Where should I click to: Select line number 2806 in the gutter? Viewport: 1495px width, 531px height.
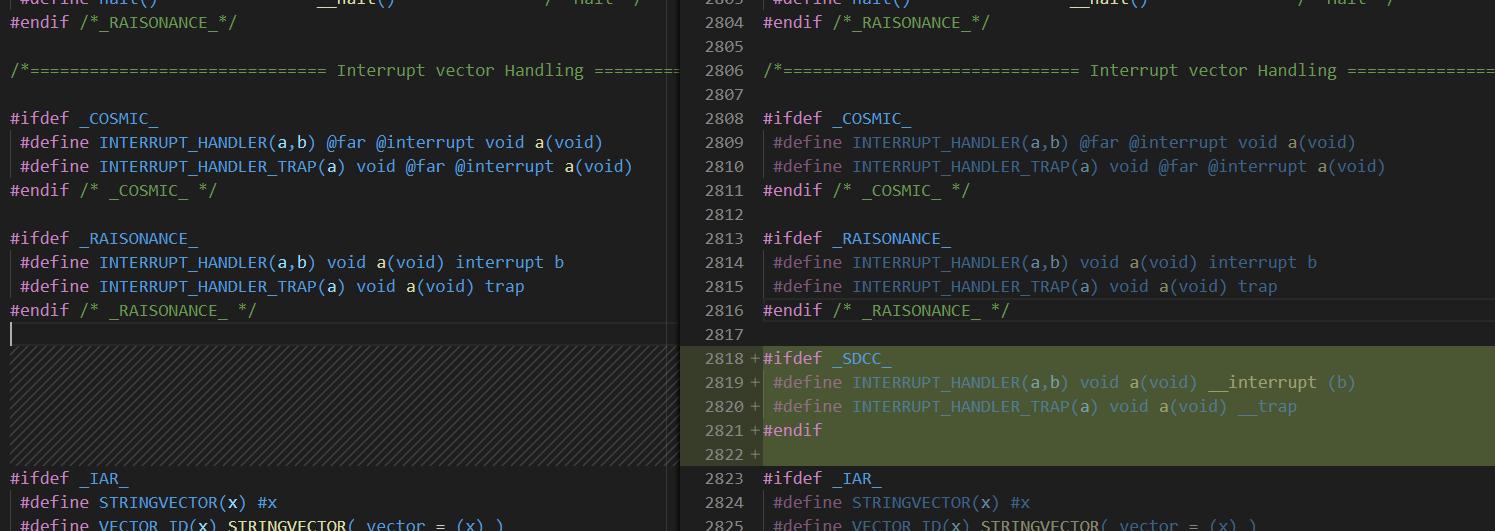[724, 70]
